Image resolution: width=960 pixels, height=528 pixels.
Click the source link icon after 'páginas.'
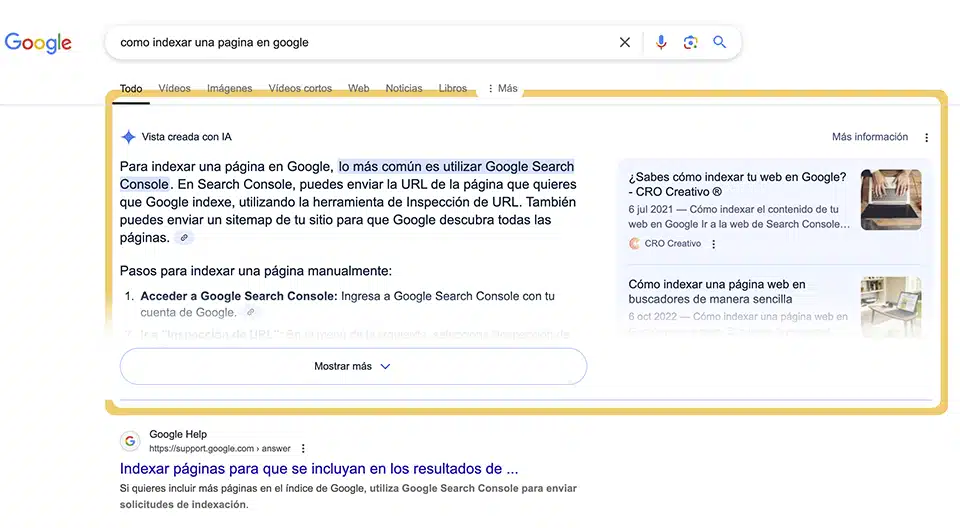[184, 238]
